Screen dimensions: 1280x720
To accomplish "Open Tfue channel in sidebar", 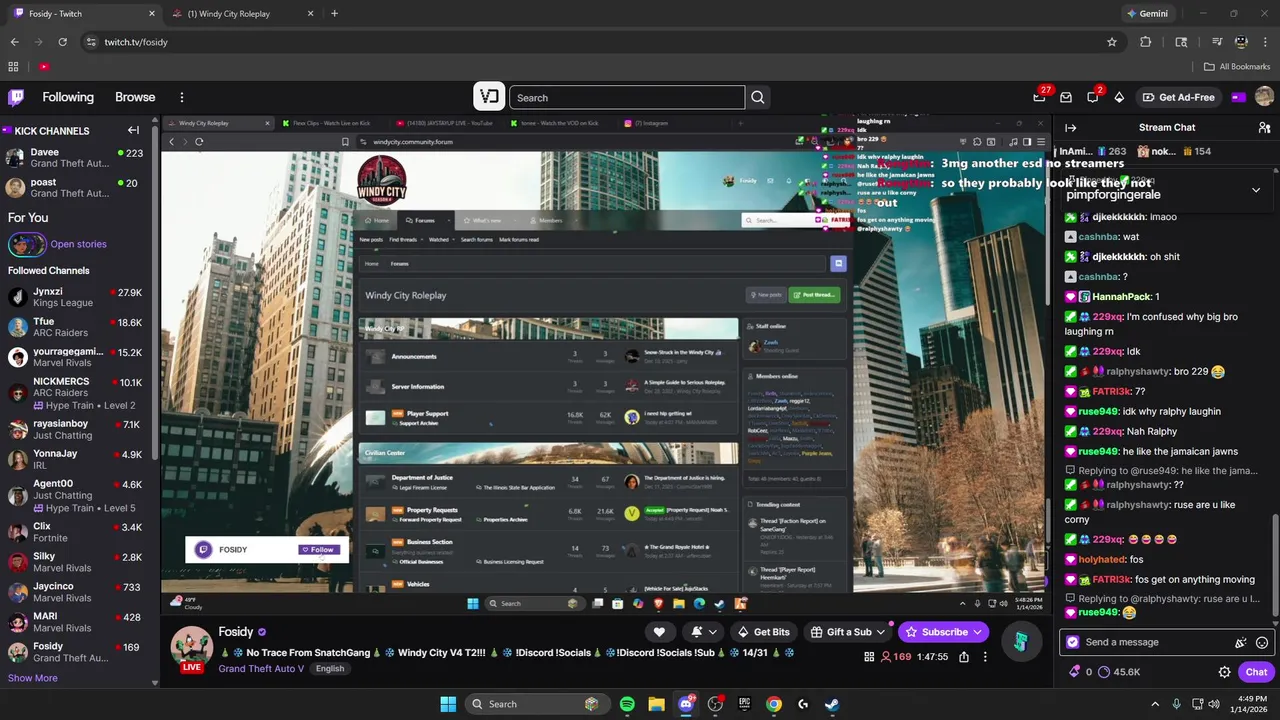I will point(75,327).
